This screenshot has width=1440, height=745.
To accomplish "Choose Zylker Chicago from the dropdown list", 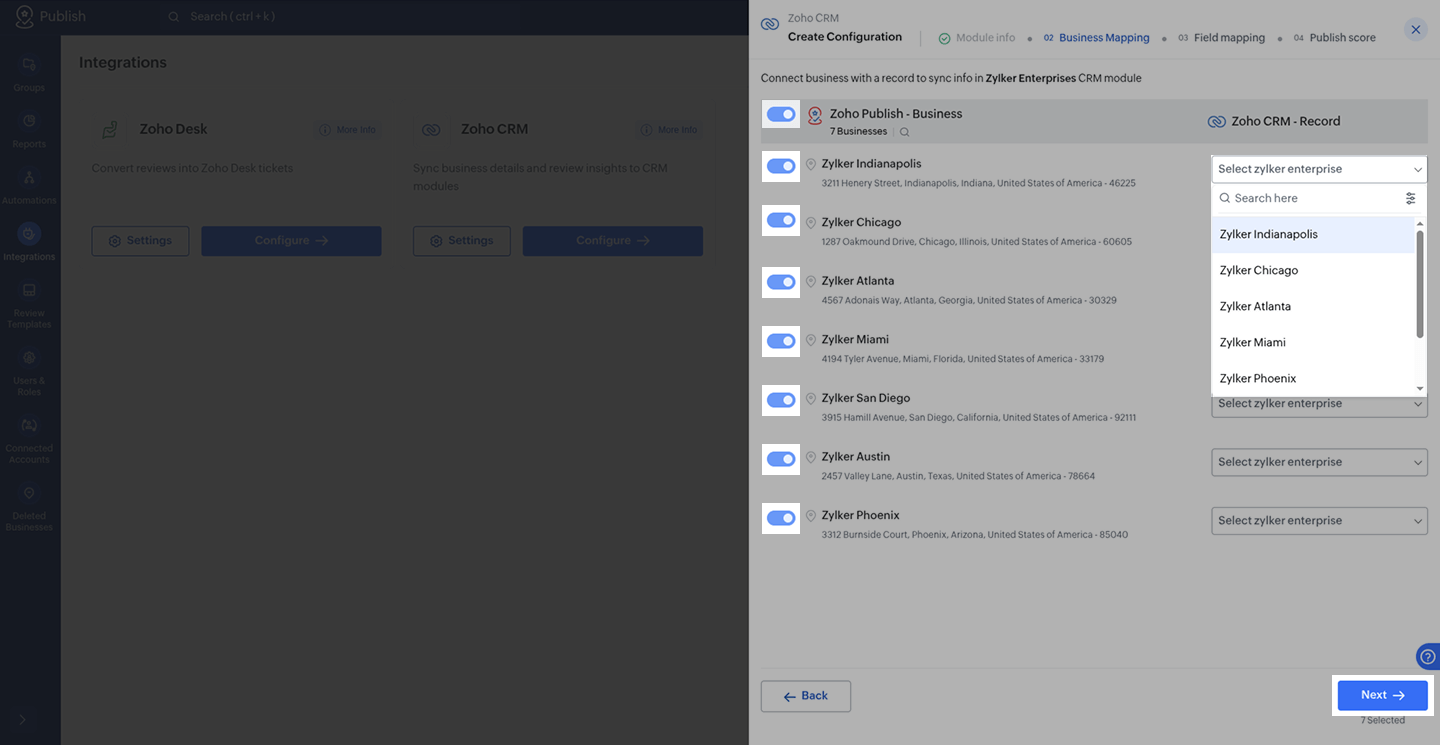I will (x=1313, y=271).
